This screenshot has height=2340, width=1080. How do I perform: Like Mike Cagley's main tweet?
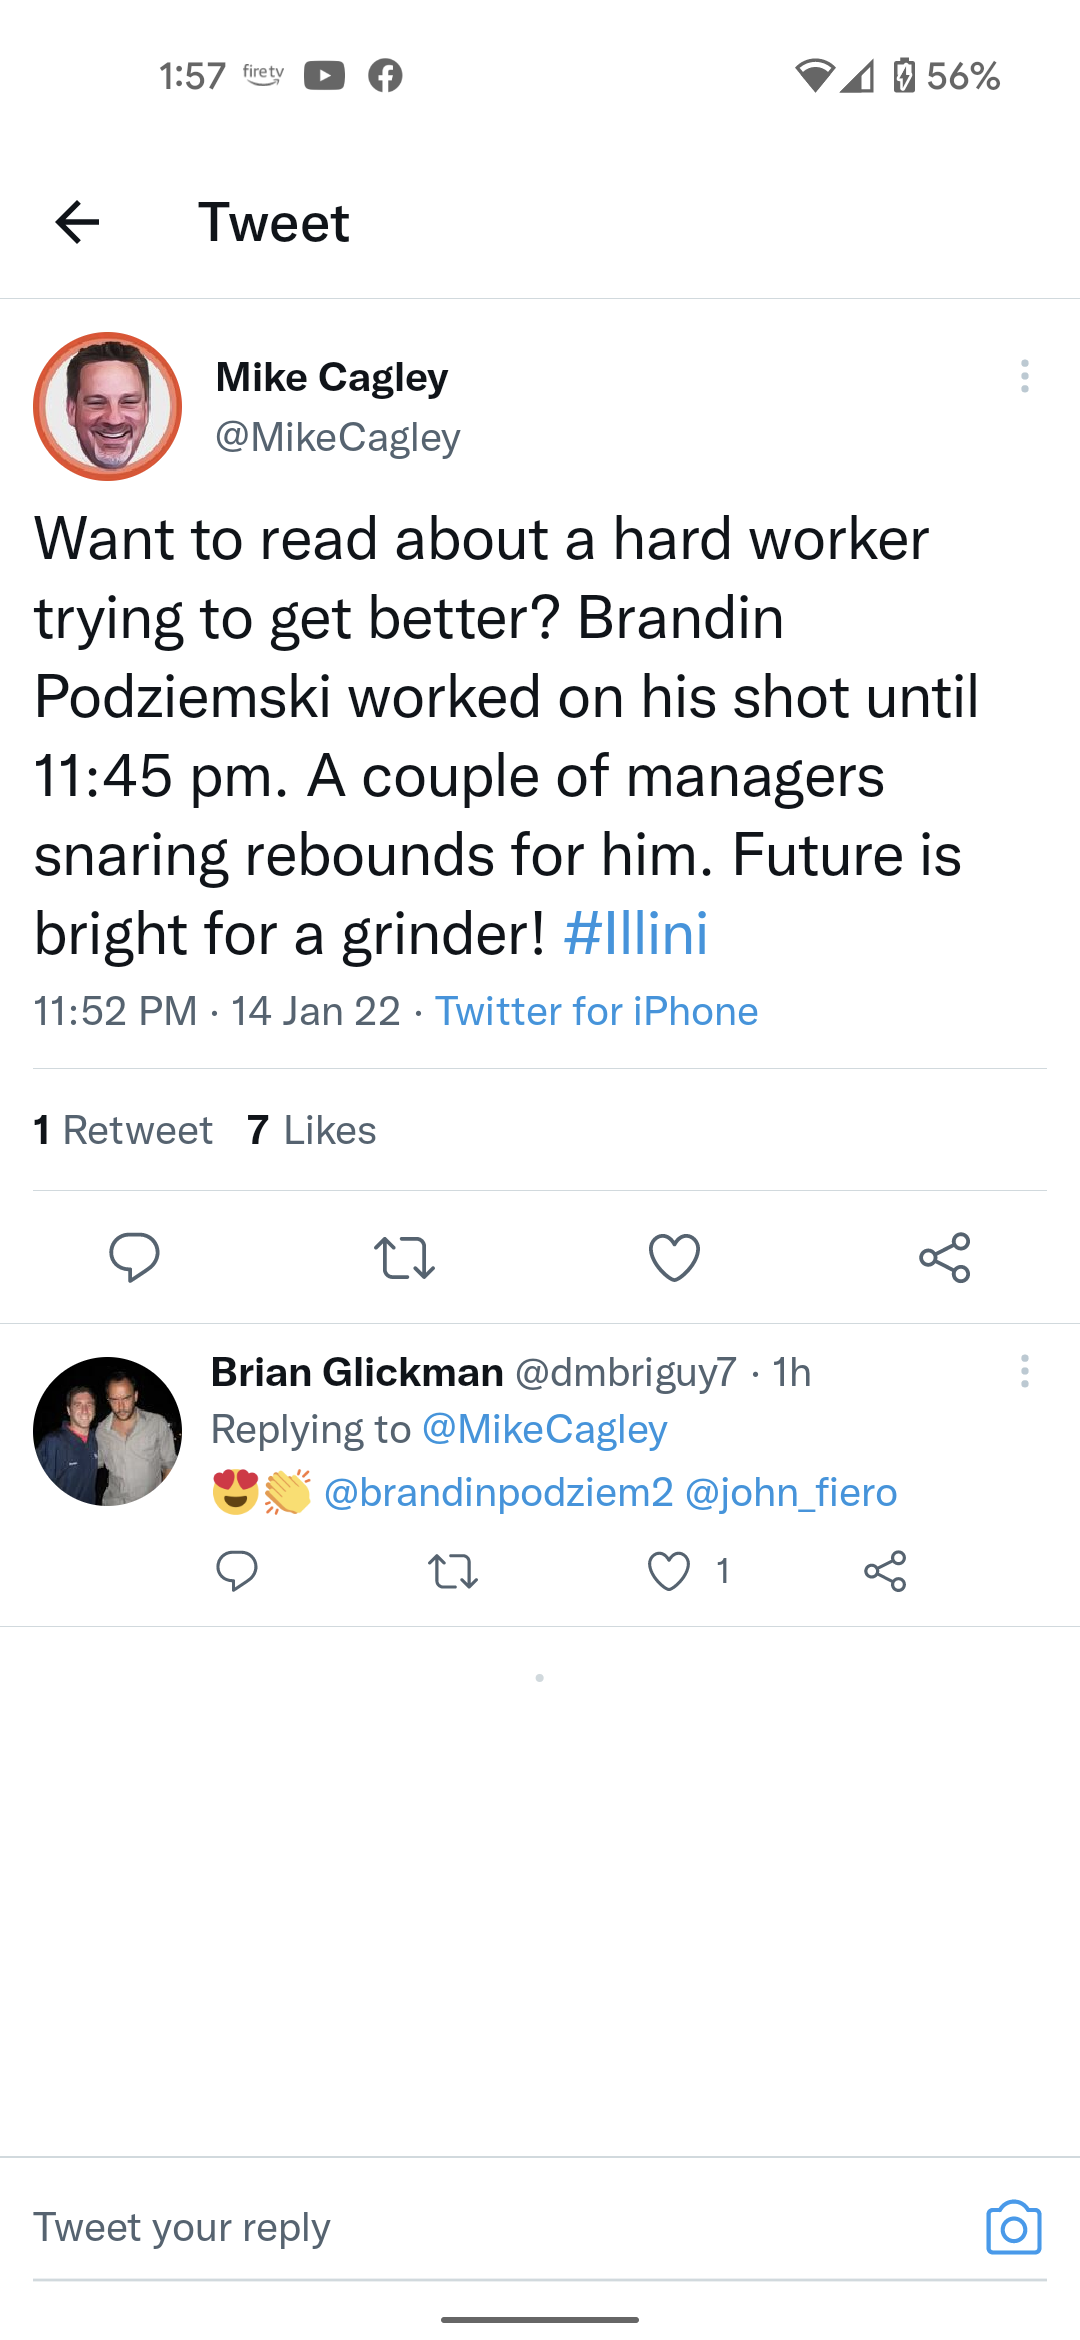pyautogui.click(x=674, y=1257)
